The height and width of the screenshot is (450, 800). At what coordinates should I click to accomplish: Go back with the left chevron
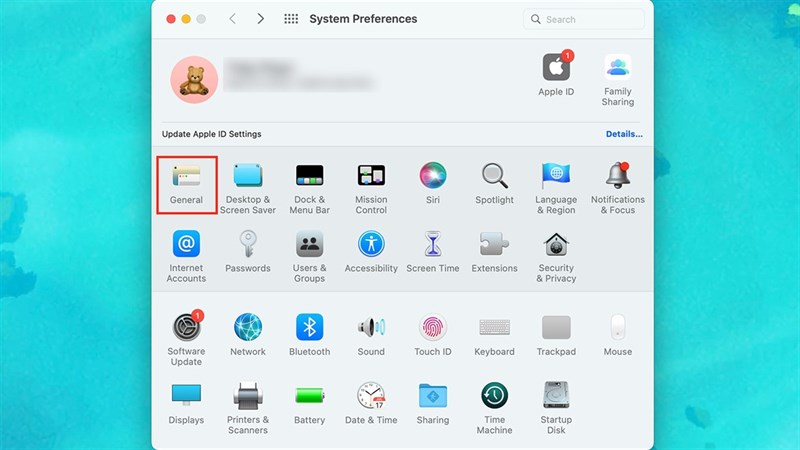pyautogui.click(x=233, y=19)
